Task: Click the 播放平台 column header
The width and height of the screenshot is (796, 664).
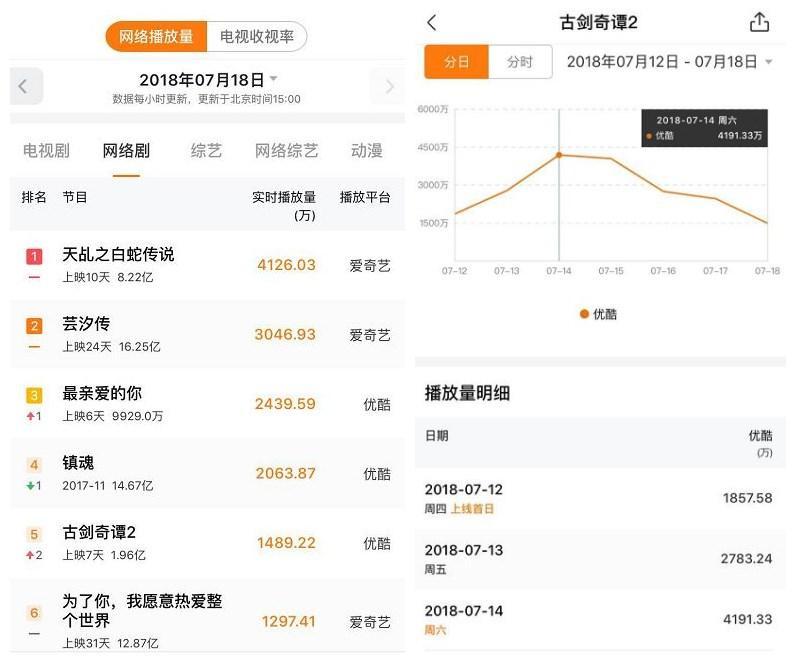Action: 364,197
